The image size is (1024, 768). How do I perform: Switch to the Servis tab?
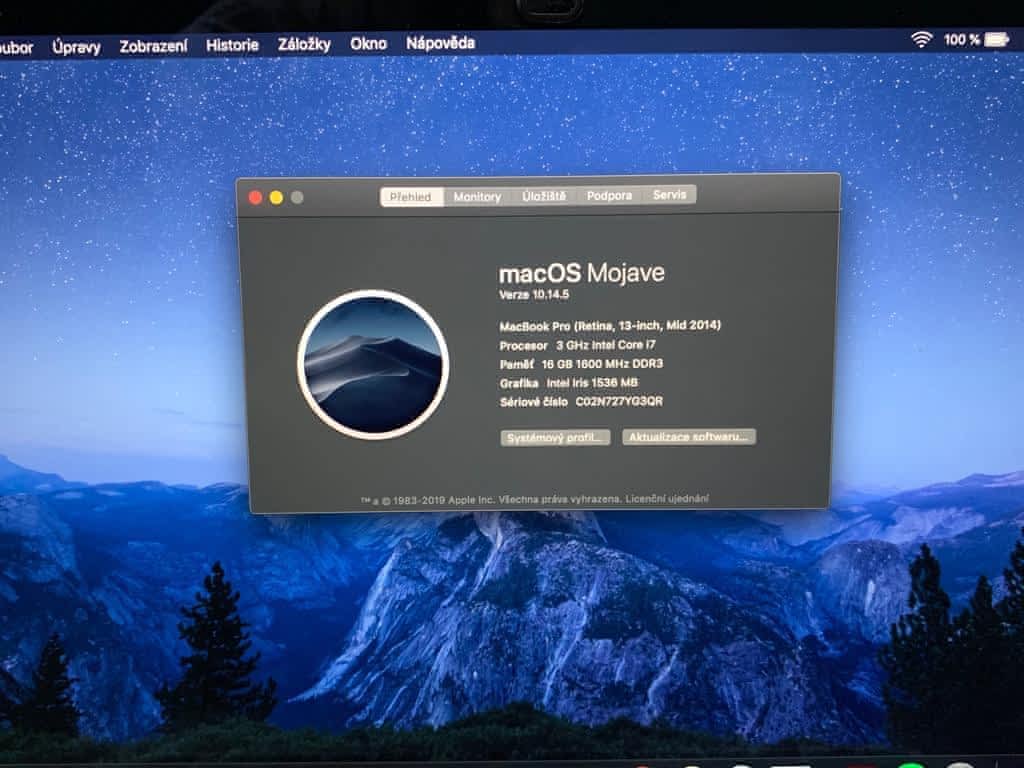(x=669, y=195)
